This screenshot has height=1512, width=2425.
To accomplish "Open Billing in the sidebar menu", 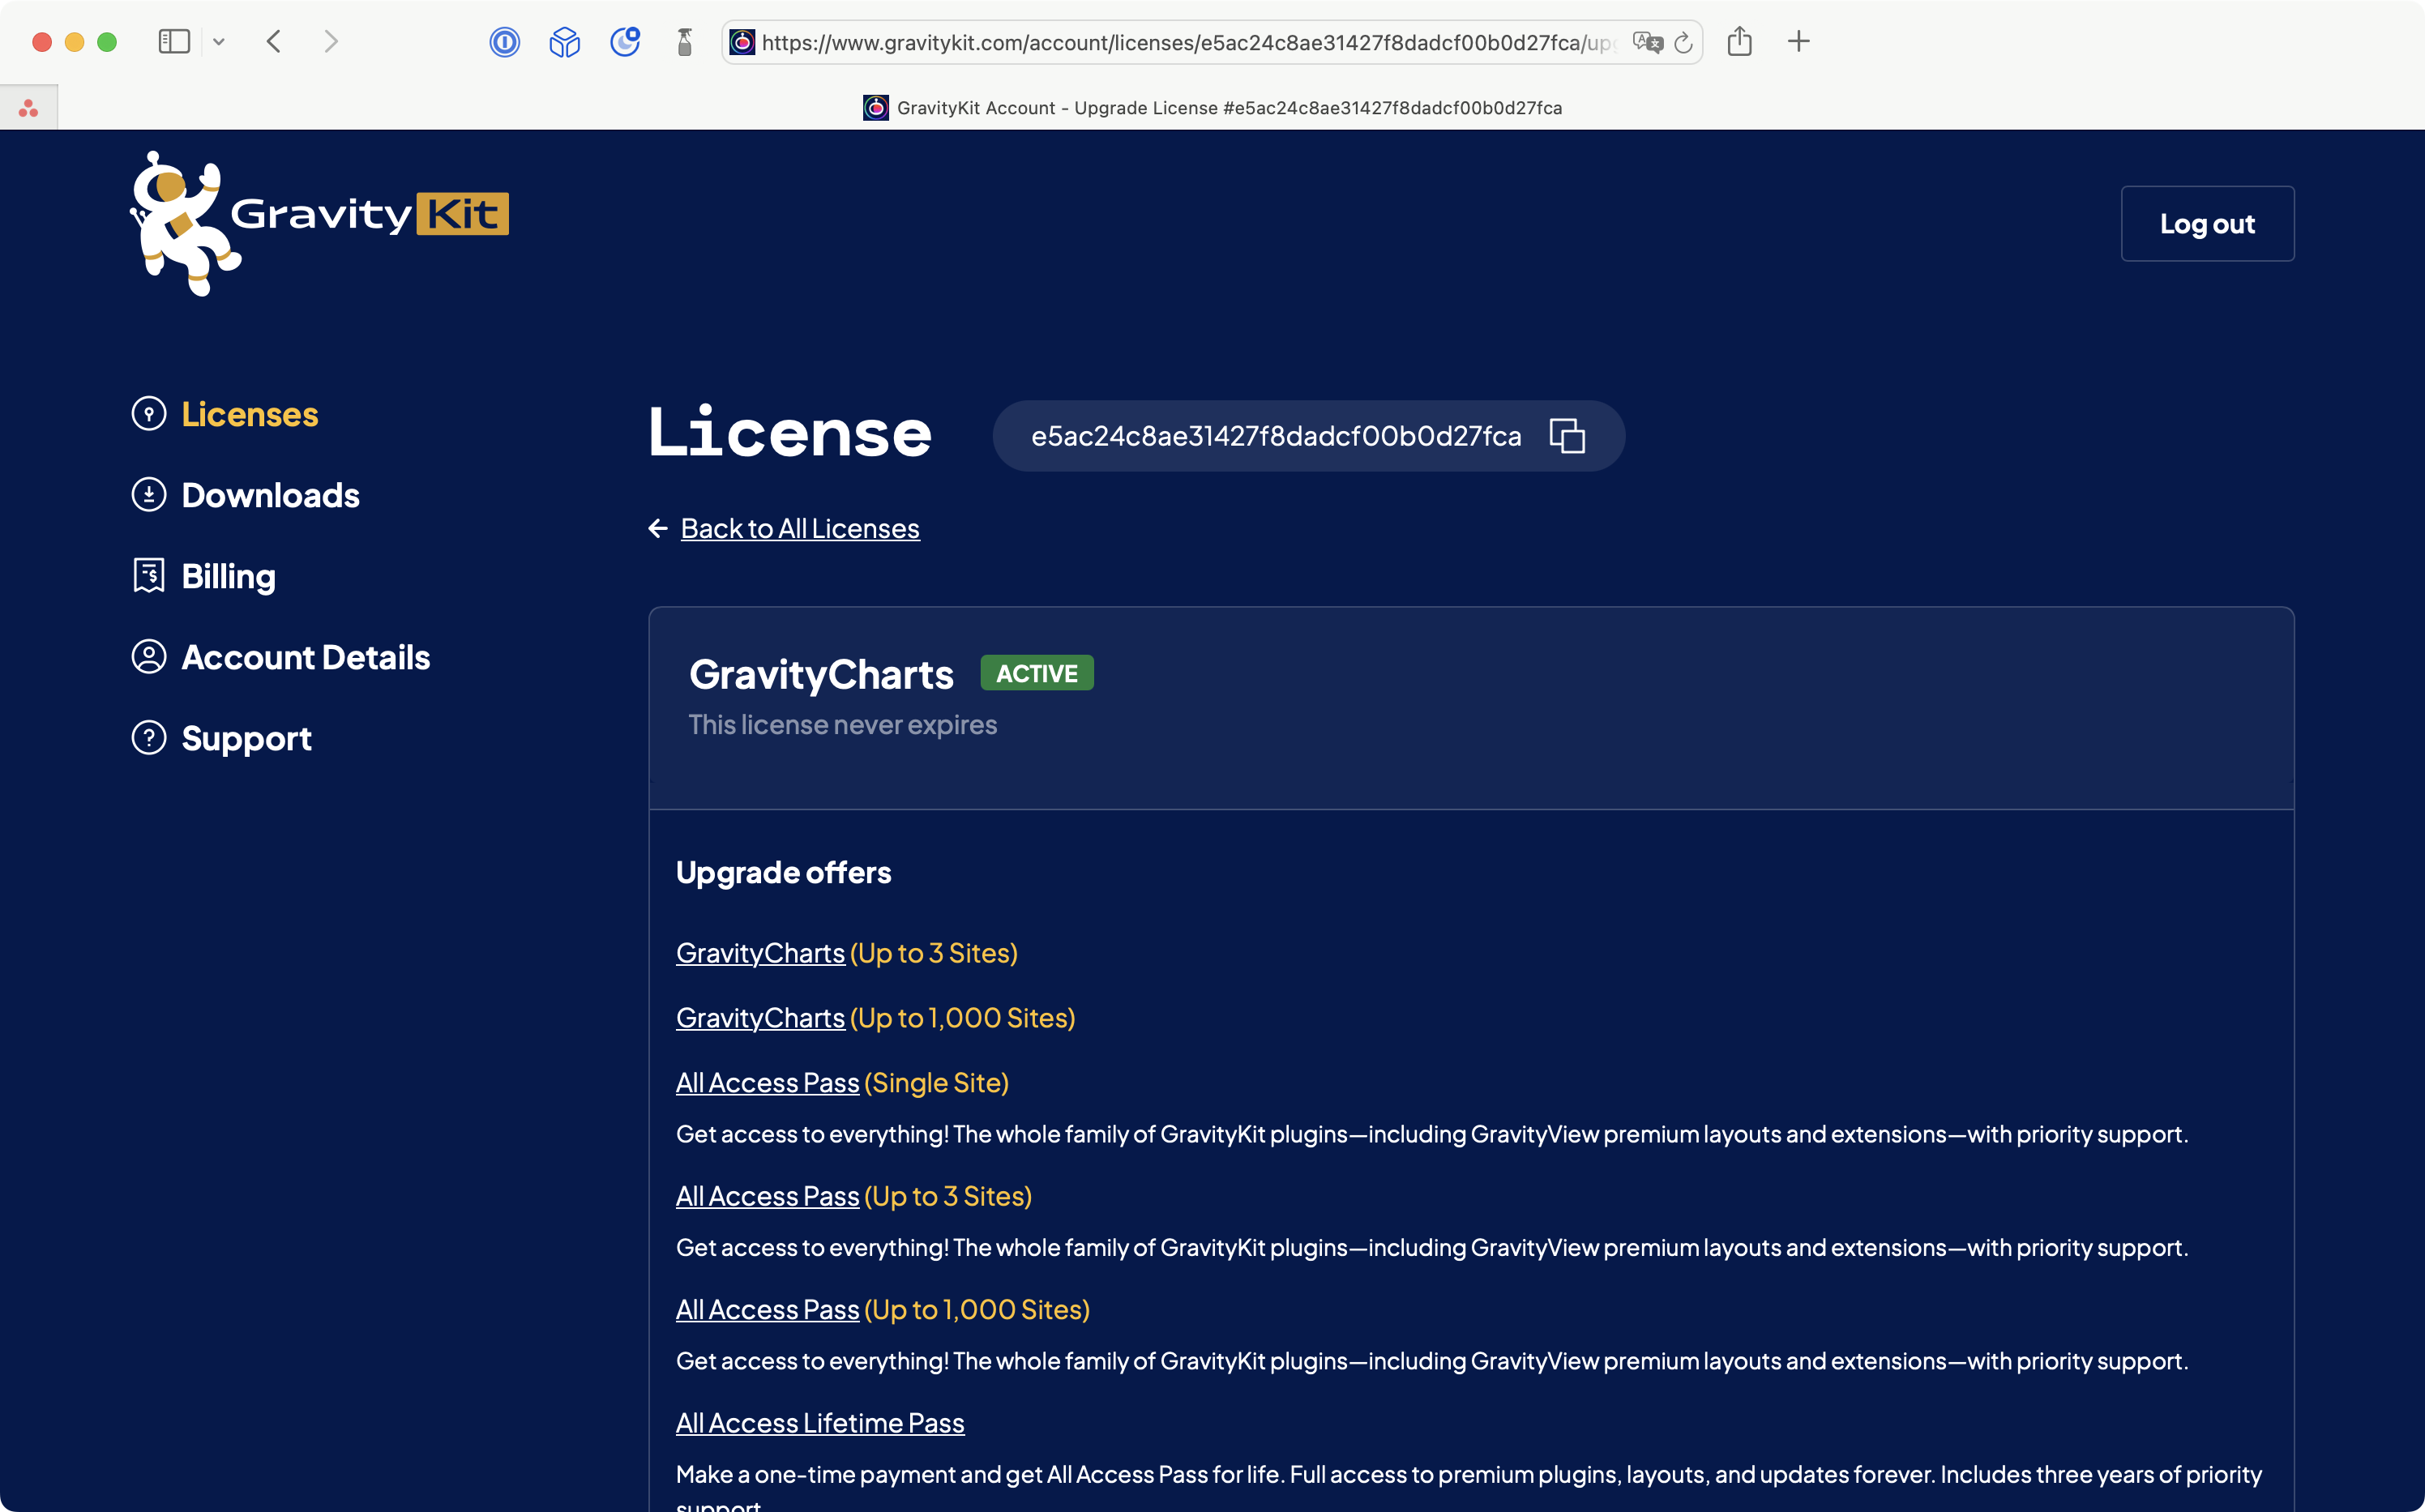I will pos(228,576).
